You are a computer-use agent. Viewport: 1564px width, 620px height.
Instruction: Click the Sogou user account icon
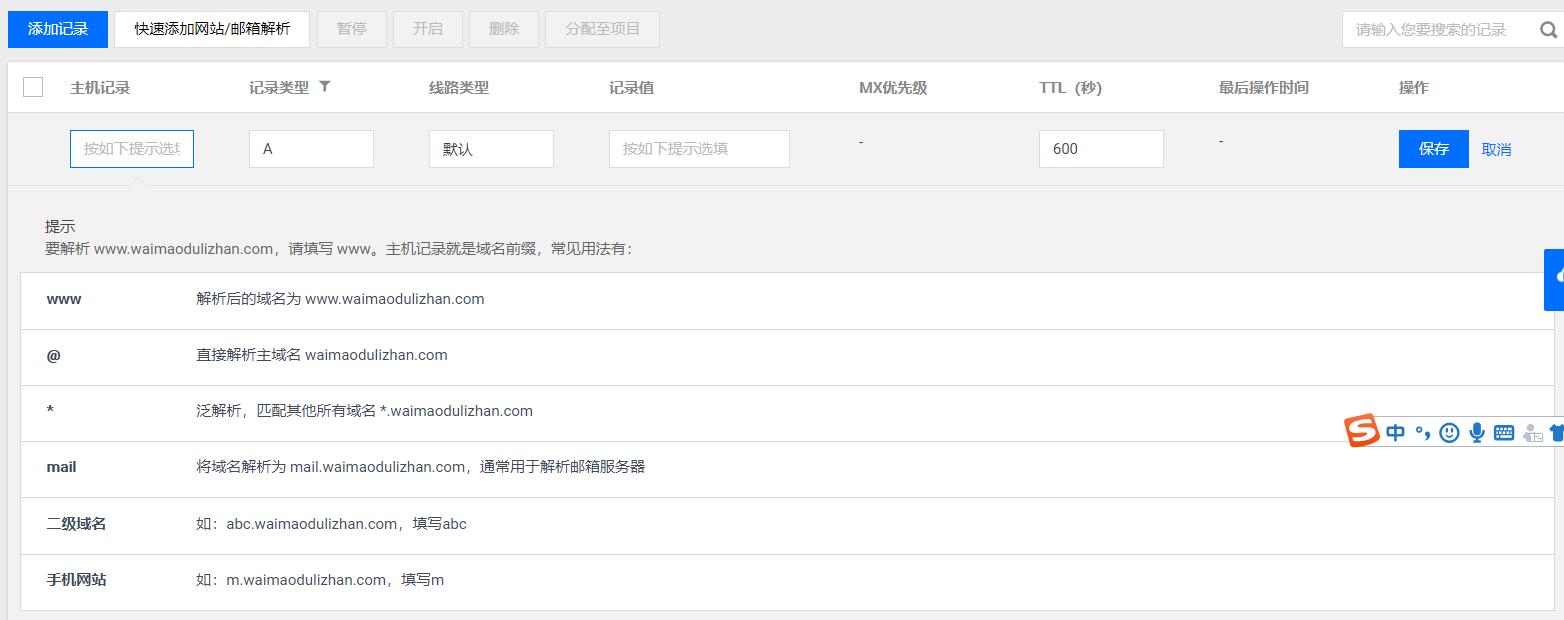pyautogui.click(x=1532, y=433)
